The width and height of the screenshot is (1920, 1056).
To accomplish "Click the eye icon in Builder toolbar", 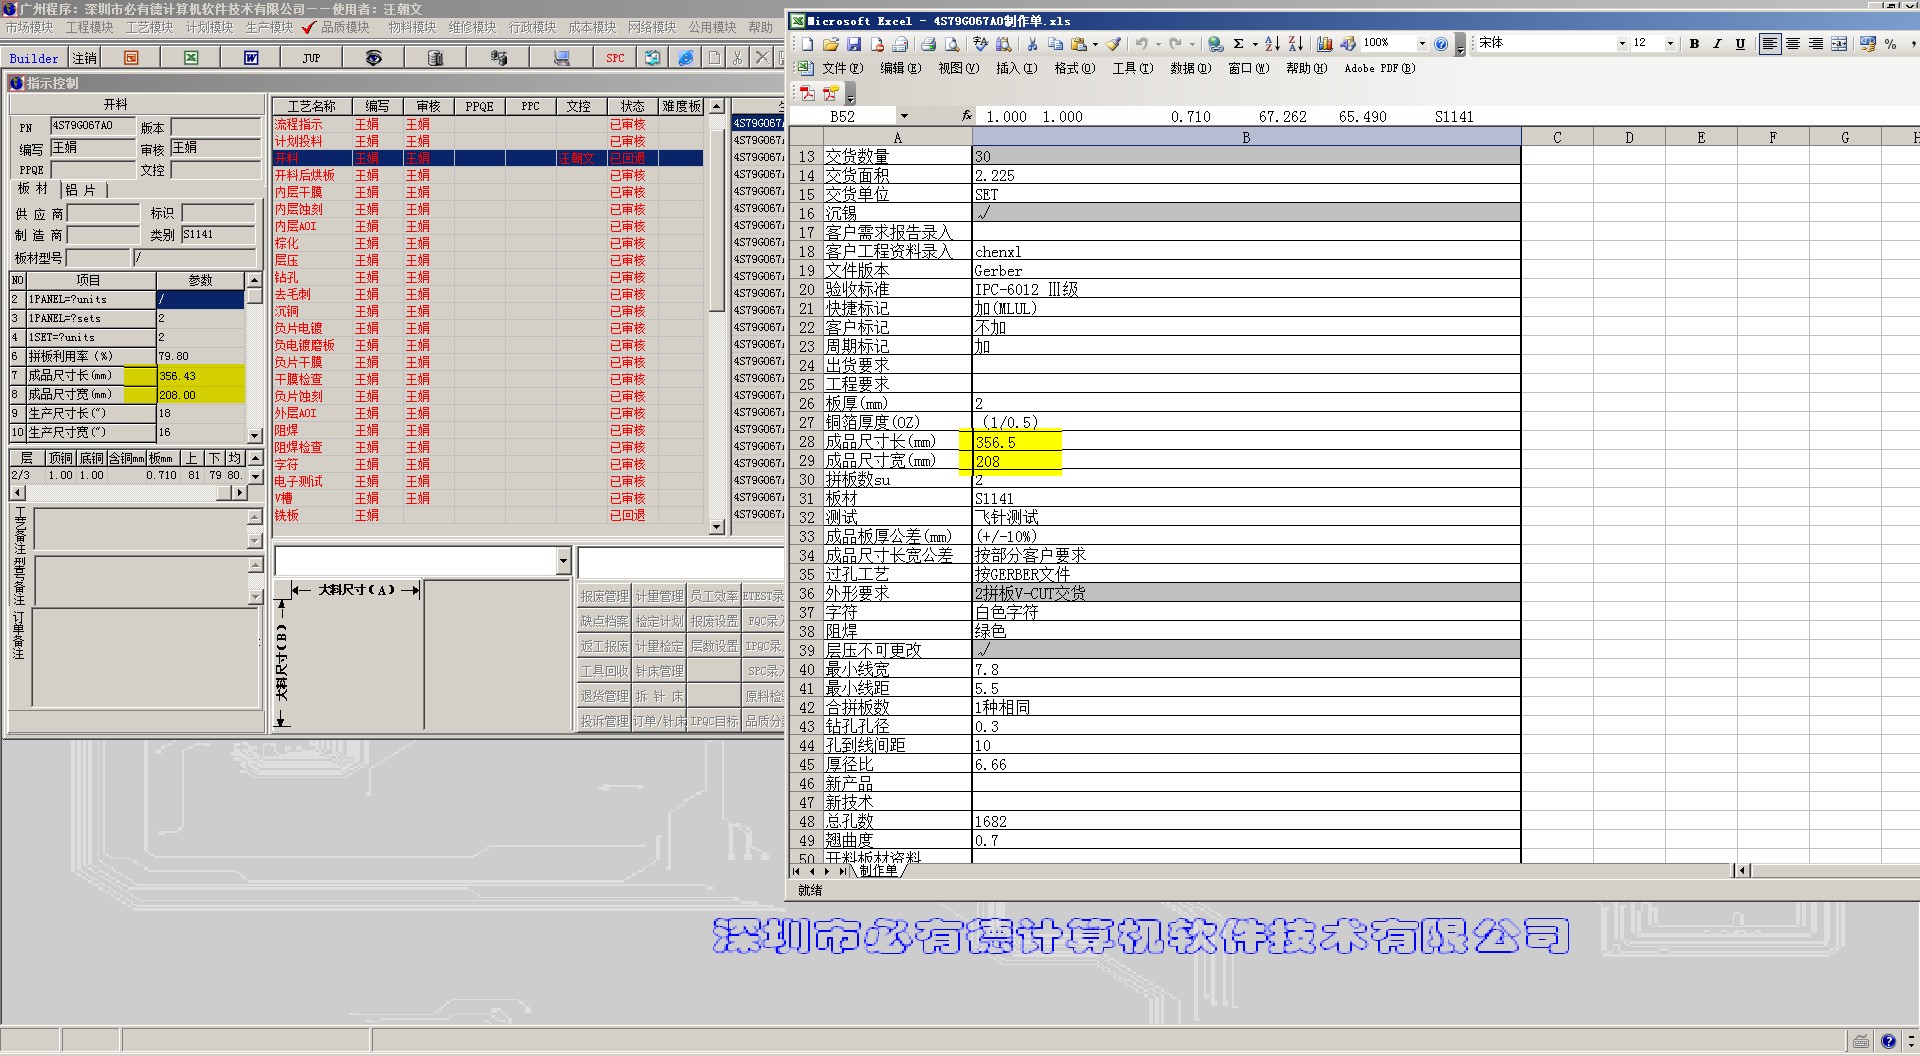I will click(373, 58).
